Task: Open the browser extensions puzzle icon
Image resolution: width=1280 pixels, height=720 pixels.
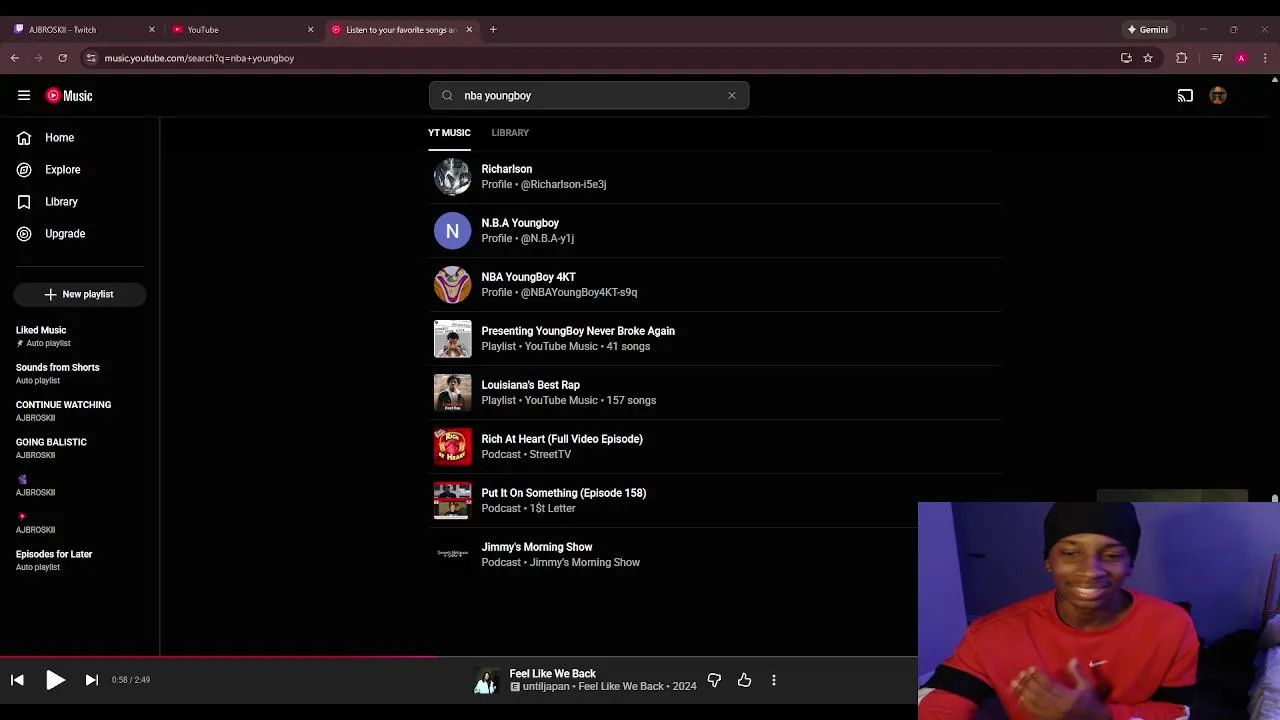Action: pos(1181,58)
